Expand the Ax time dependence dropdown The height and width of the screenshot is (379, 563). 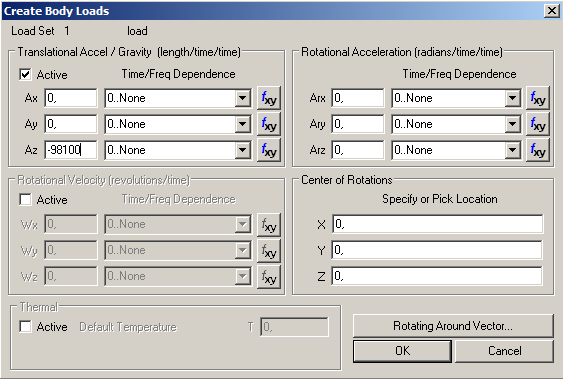coord(243,98)
